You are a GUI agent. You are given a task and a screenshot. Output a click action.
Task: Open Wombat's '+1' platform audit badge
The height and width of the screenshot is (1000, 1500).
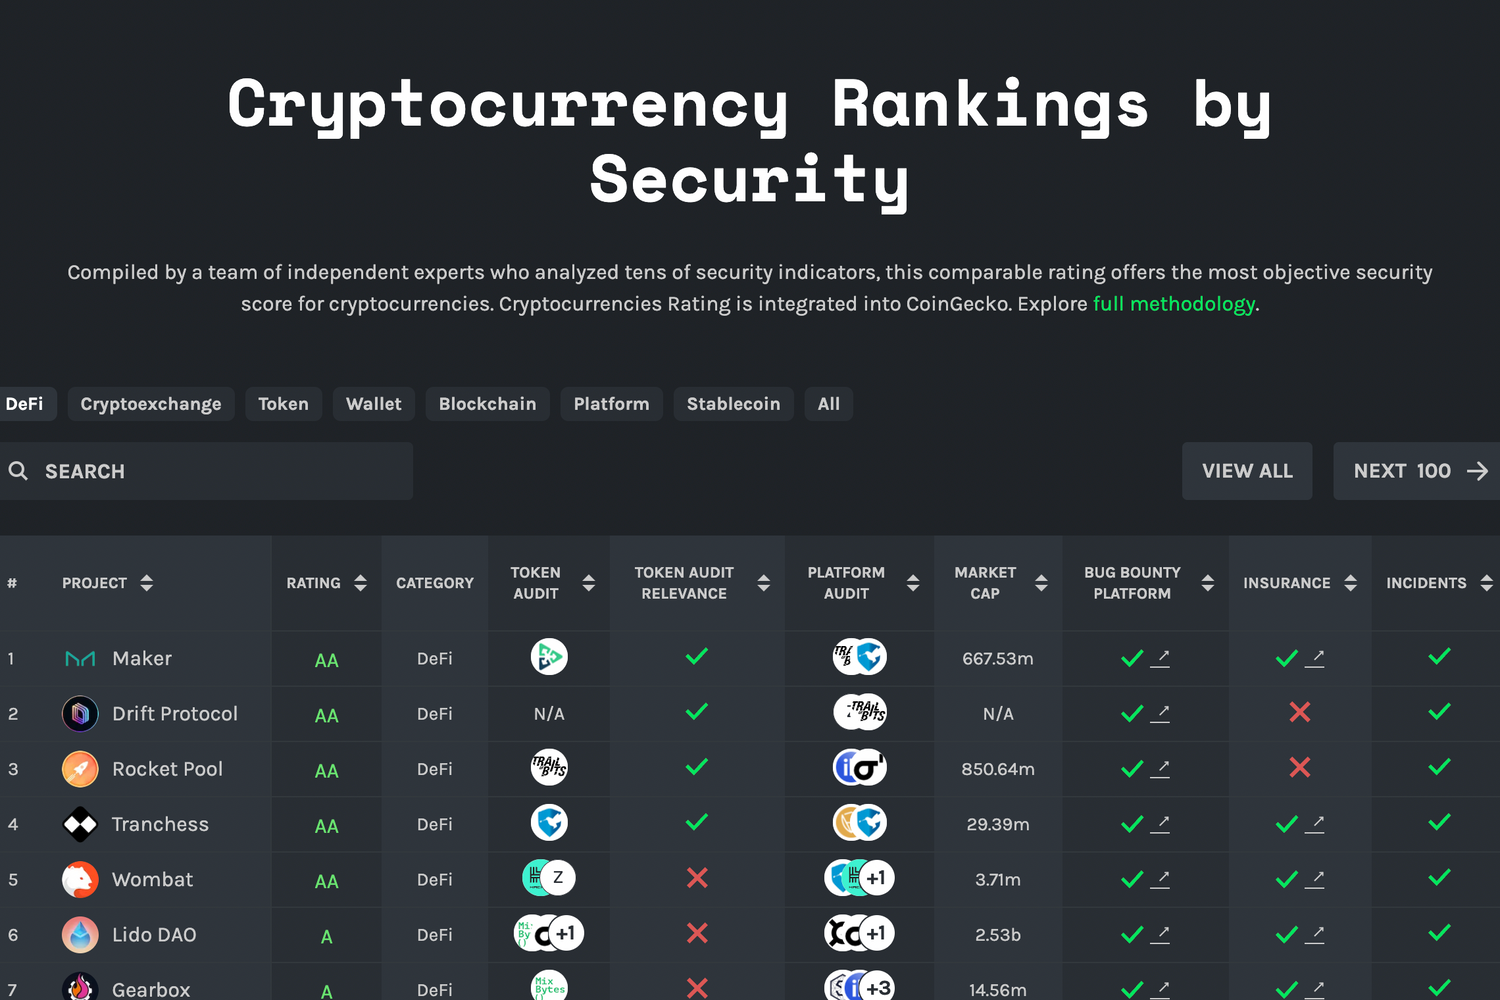(x=877, y=878)
